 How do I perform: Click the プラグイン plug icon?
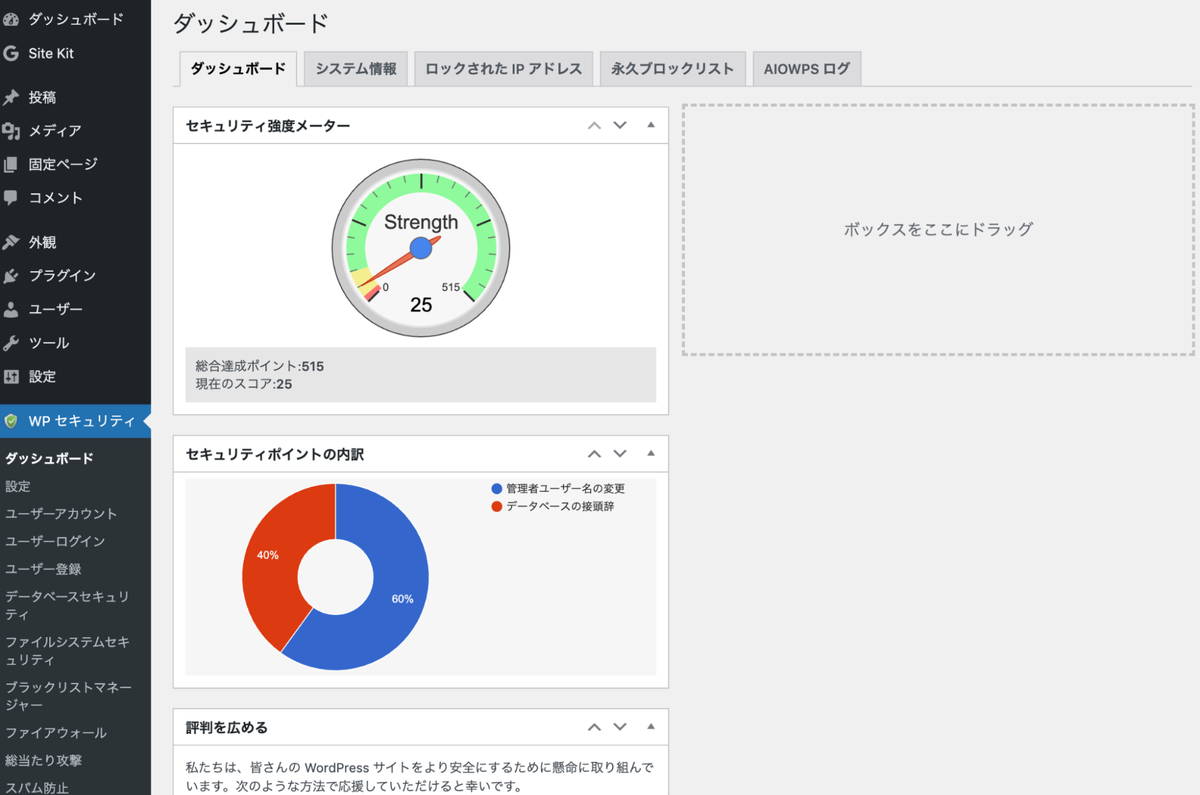14,275
